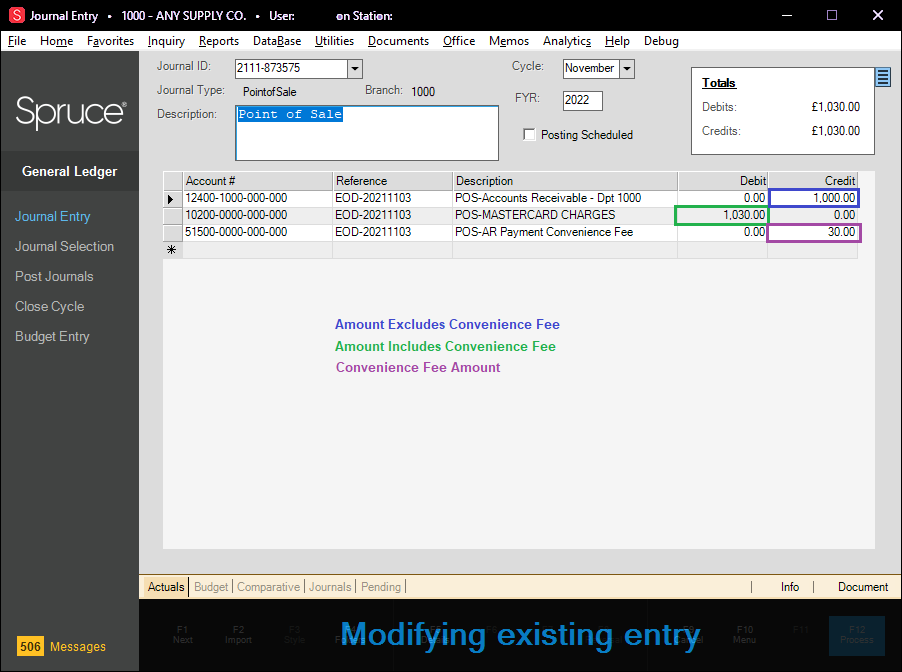Click the Cycle November field
Viewport: 902px width, 672px height.
coord(591,68)
